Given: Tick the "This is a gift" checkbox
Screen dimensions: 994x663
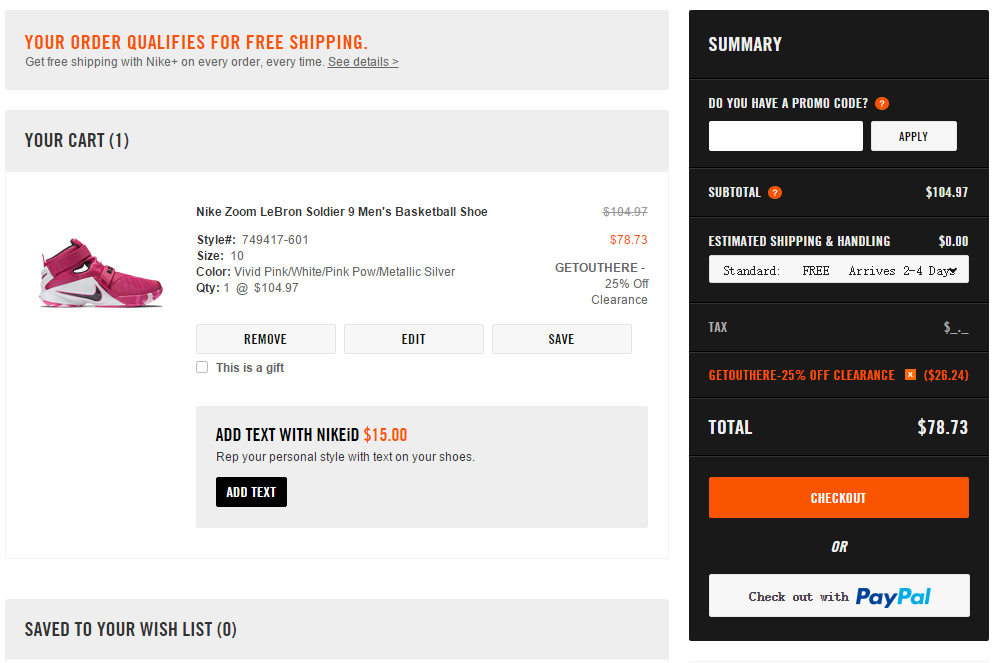Looking at the screenshot, I should point(202,367).
